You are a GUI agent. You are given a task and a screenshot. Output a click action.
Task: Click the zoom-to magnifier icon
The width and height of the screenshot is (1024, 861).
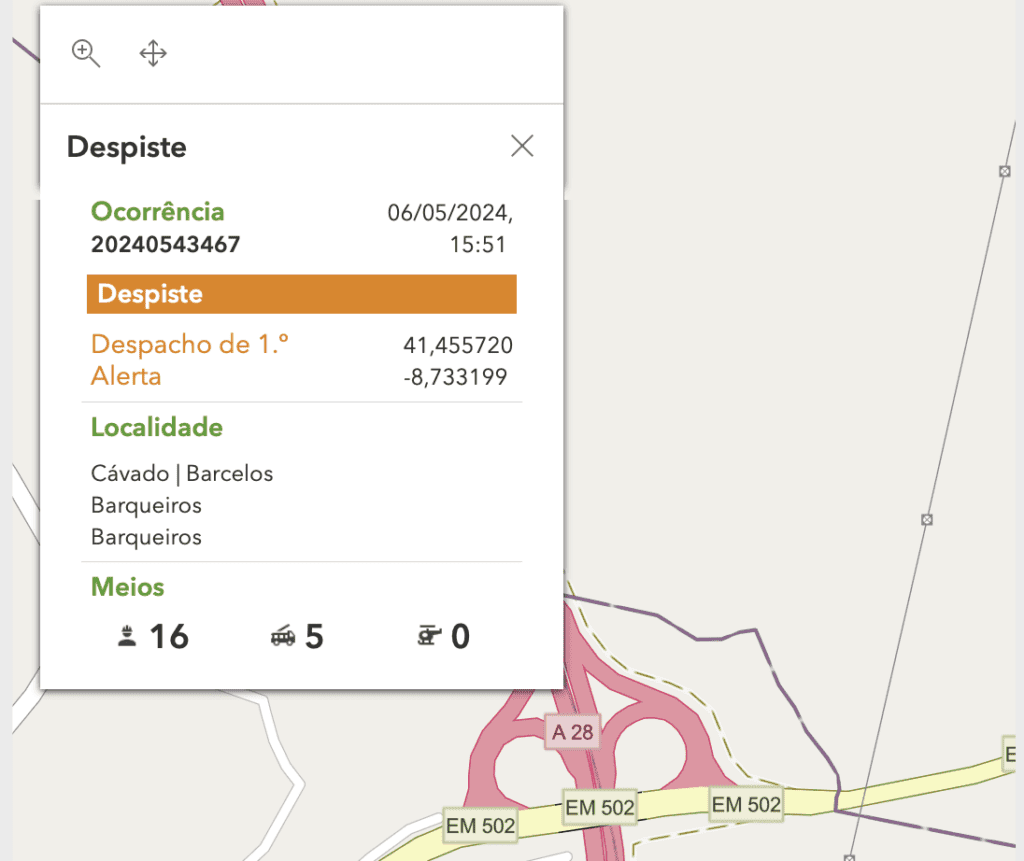point(86,54)
